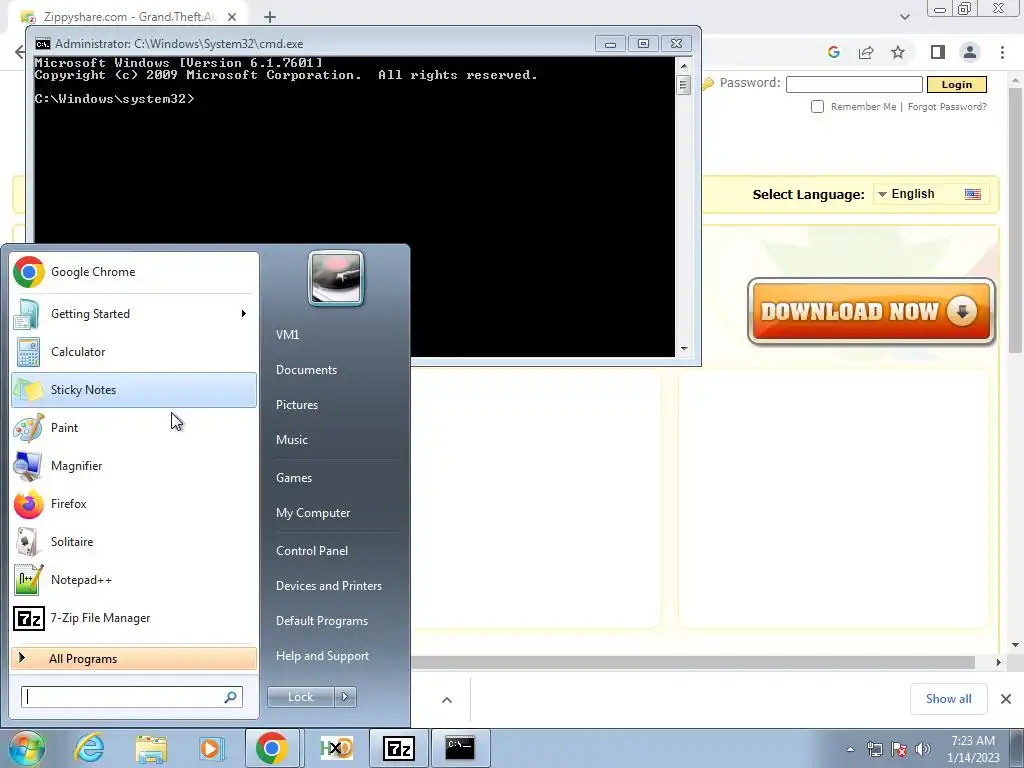1024x768 pixels.
Task: Open Control Panel from Start menu
Action: coord(312,551)
